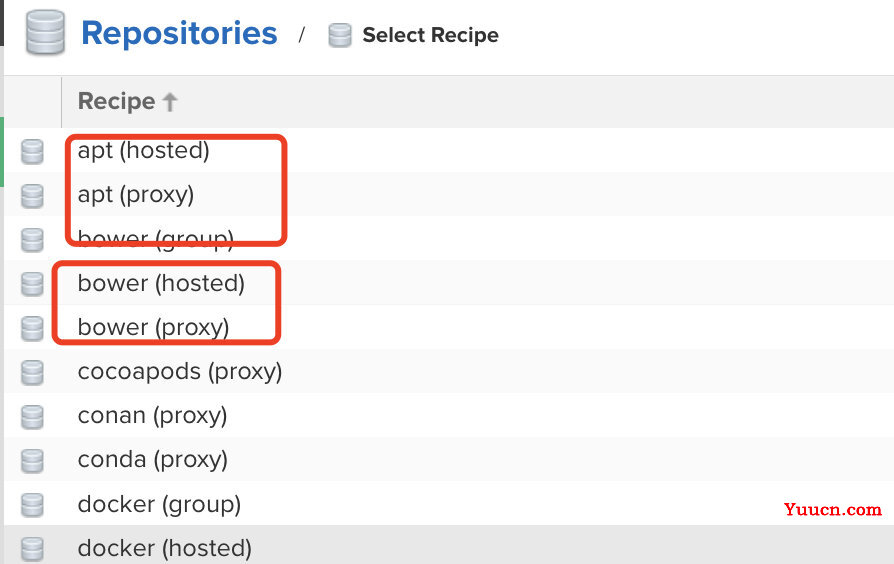Click the database icon beside apt (hosted)
The image size is (894, 564).
32,152
